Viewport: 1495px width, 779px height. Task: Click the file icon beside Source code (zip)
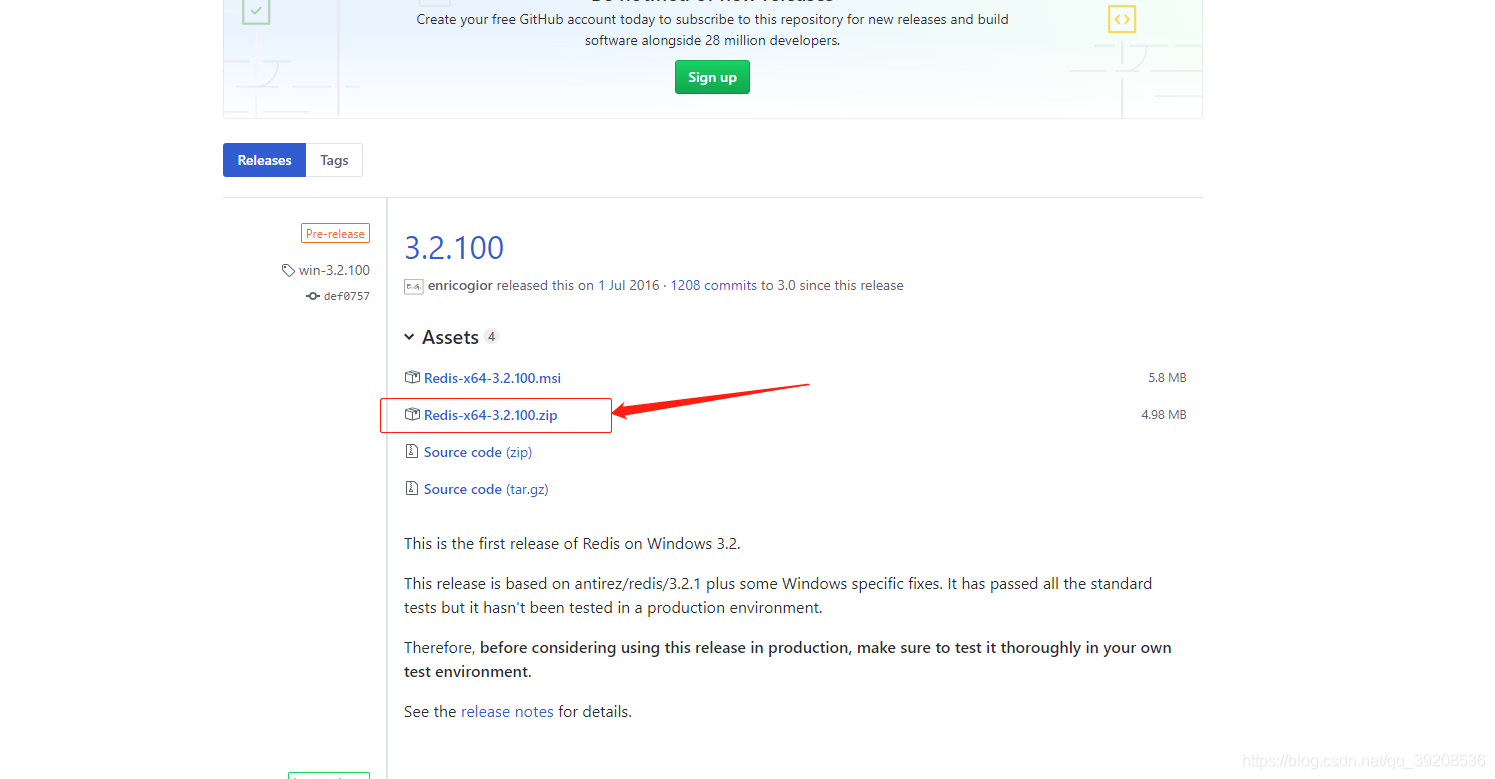[412, 451]
